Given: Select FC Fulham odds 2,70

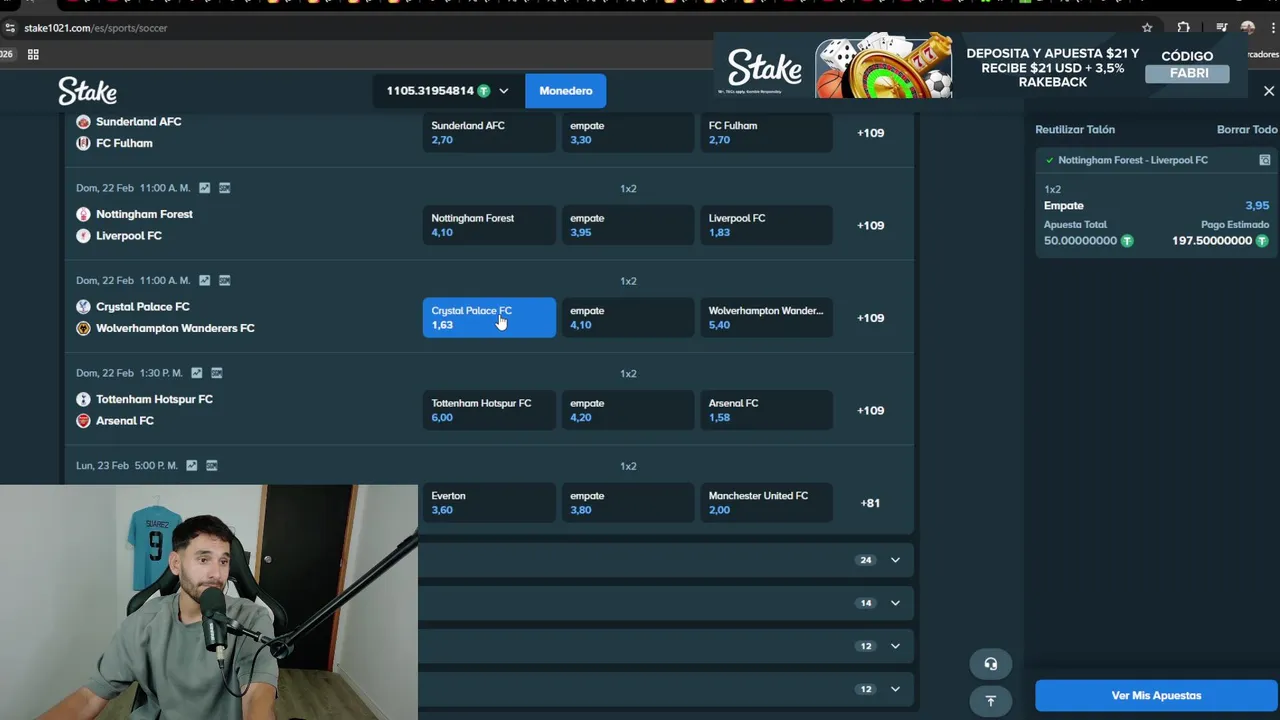Looking at the screenshot, I should pos(766,133).
